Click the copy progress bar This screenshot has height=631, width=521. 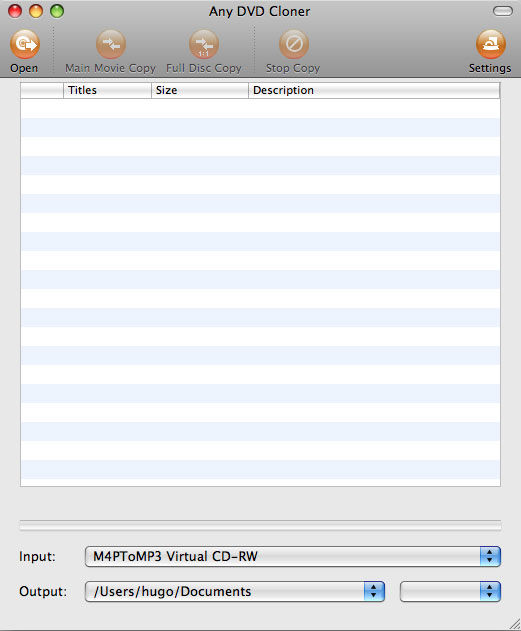click(x=260, y=526)
